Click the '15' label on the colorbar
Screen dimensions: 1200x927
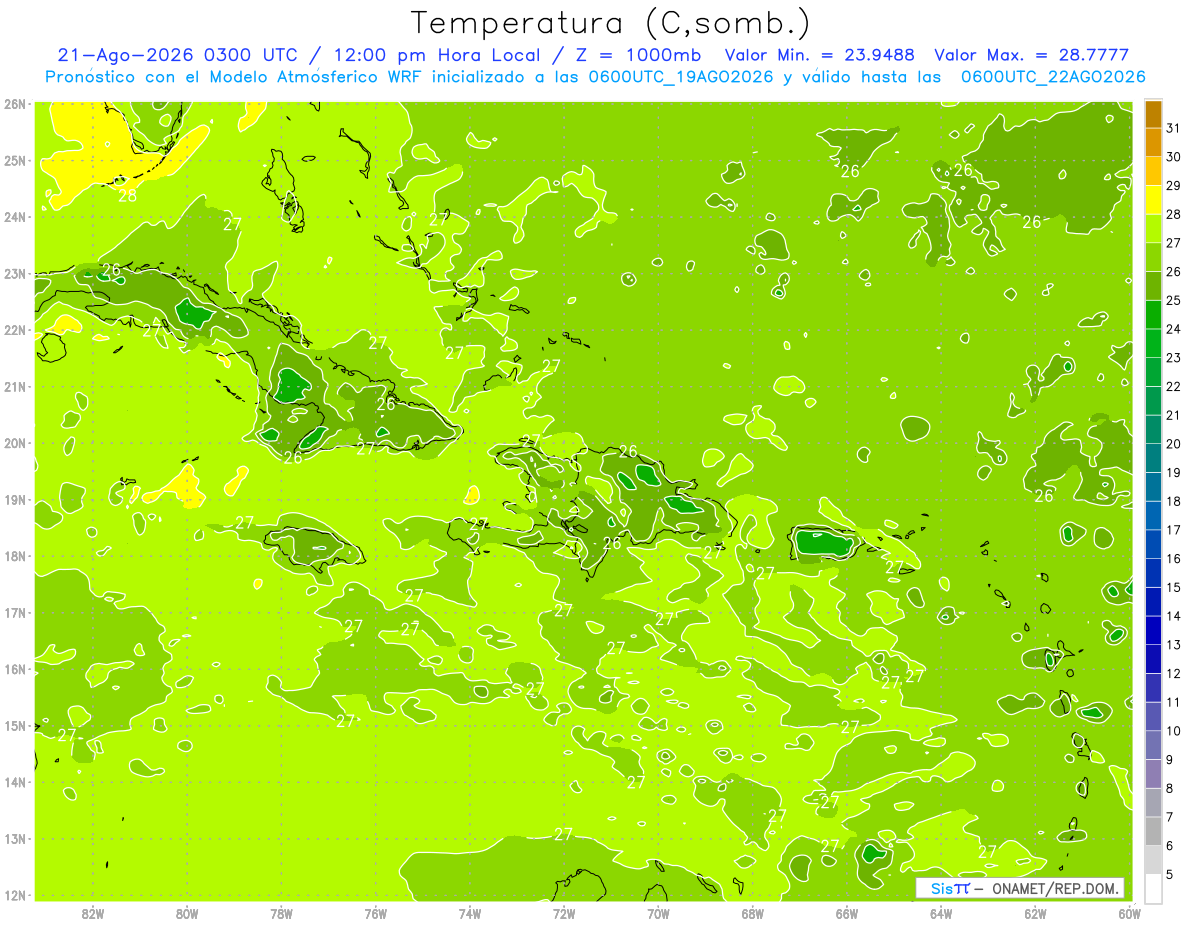1174,588
